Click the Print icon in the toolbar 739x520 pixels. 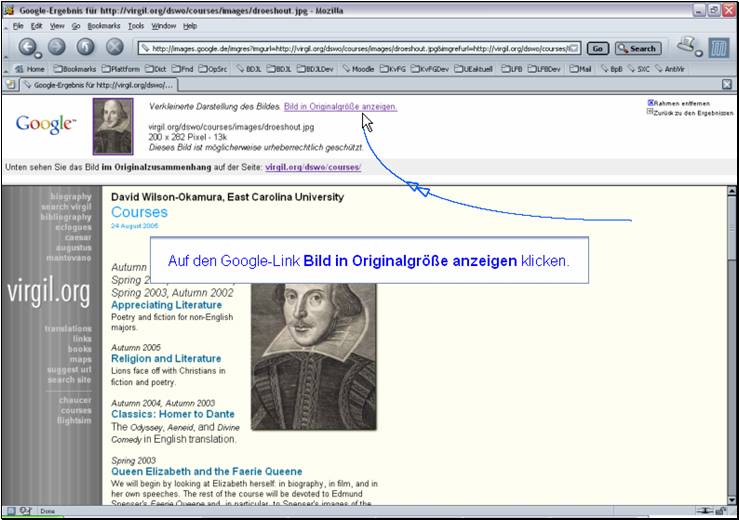coord(687,46)
